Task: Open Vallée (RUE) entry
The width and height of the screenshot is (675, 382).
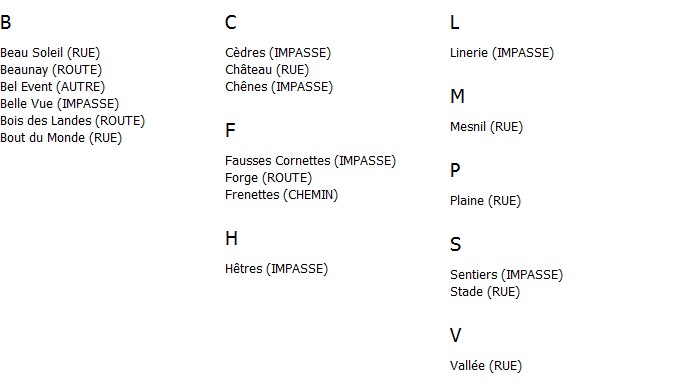Action: [x=486, y=366]
